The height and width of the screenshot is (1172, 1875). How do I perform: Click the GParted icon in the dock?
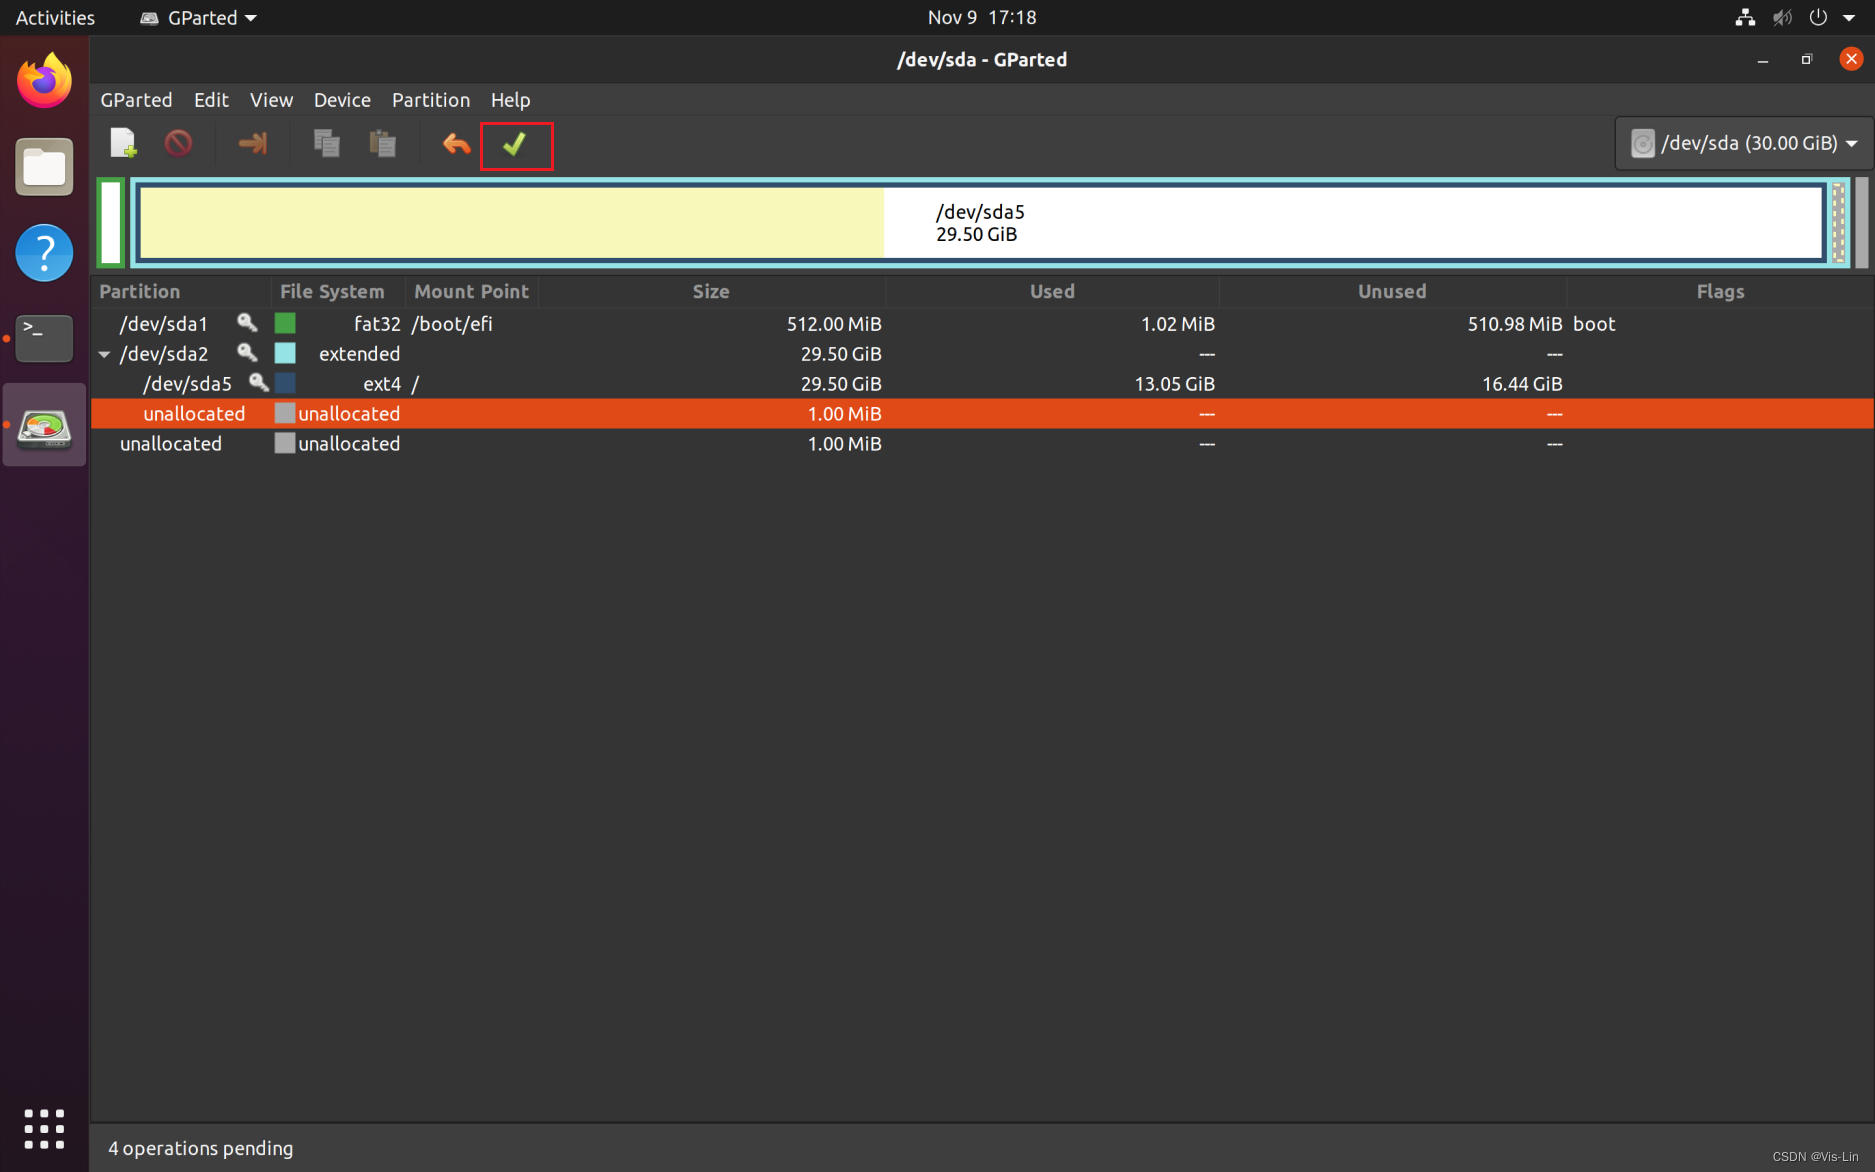pos(44,425)
